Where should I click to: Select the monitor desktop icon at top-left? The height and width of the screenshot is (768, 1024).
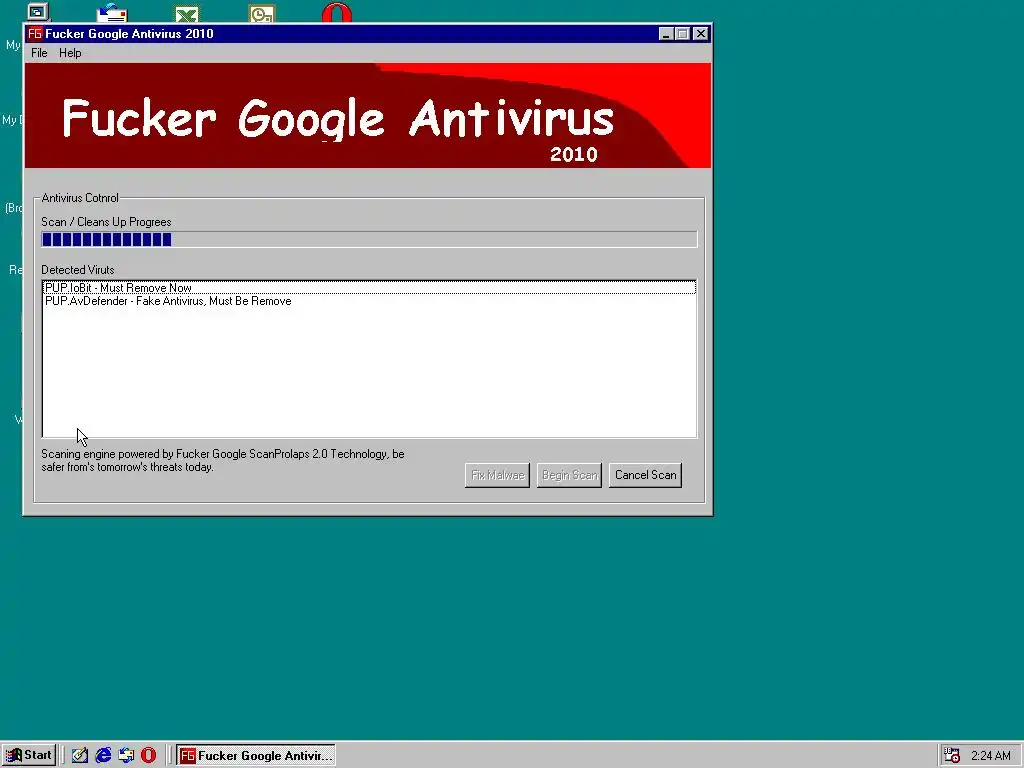coord(38,12)
